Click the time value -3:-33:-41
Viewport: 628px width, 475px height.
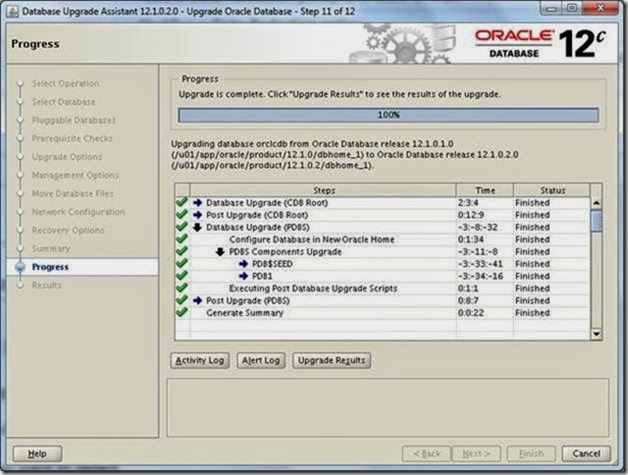click(x=480, y=264)
